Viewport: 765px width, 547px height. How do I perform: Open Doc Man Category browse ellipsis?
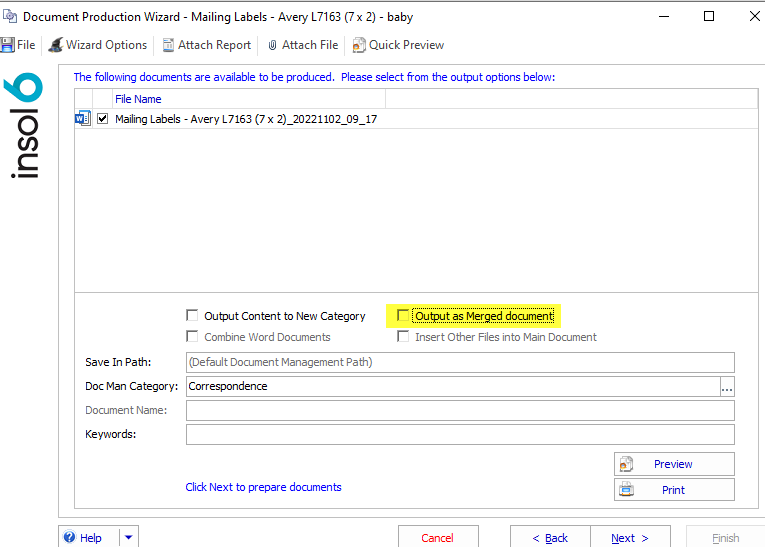(x=727, y=387)
